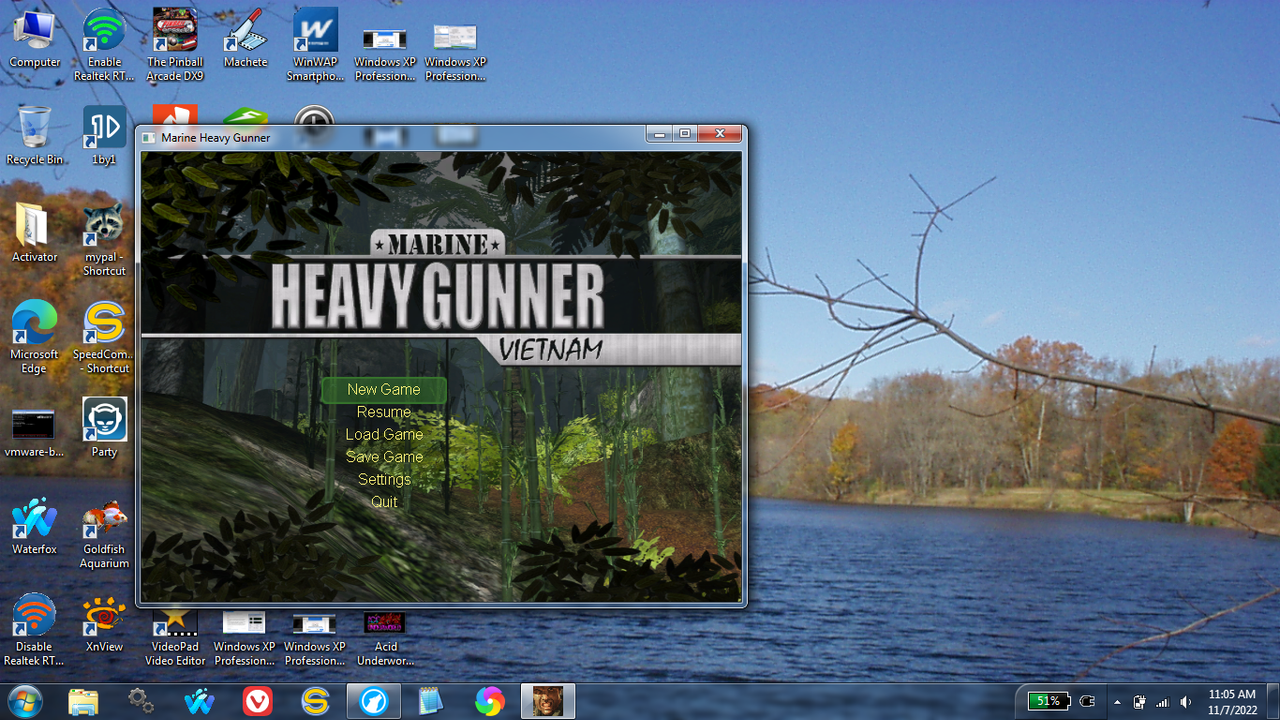
Task: Select the Party desktop shortcut
Action: (104, 428)
